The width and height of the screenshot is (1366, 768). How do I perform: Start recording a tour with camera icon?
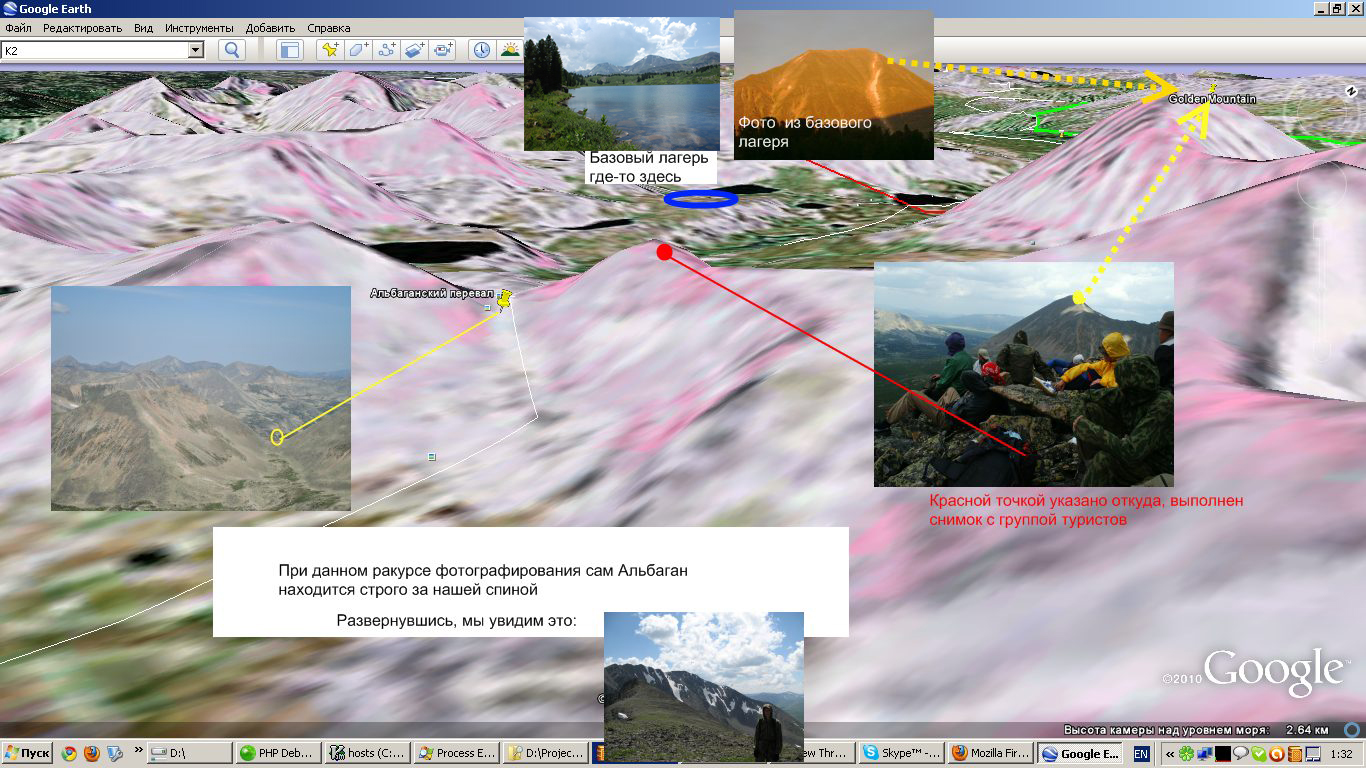[442, 50]
